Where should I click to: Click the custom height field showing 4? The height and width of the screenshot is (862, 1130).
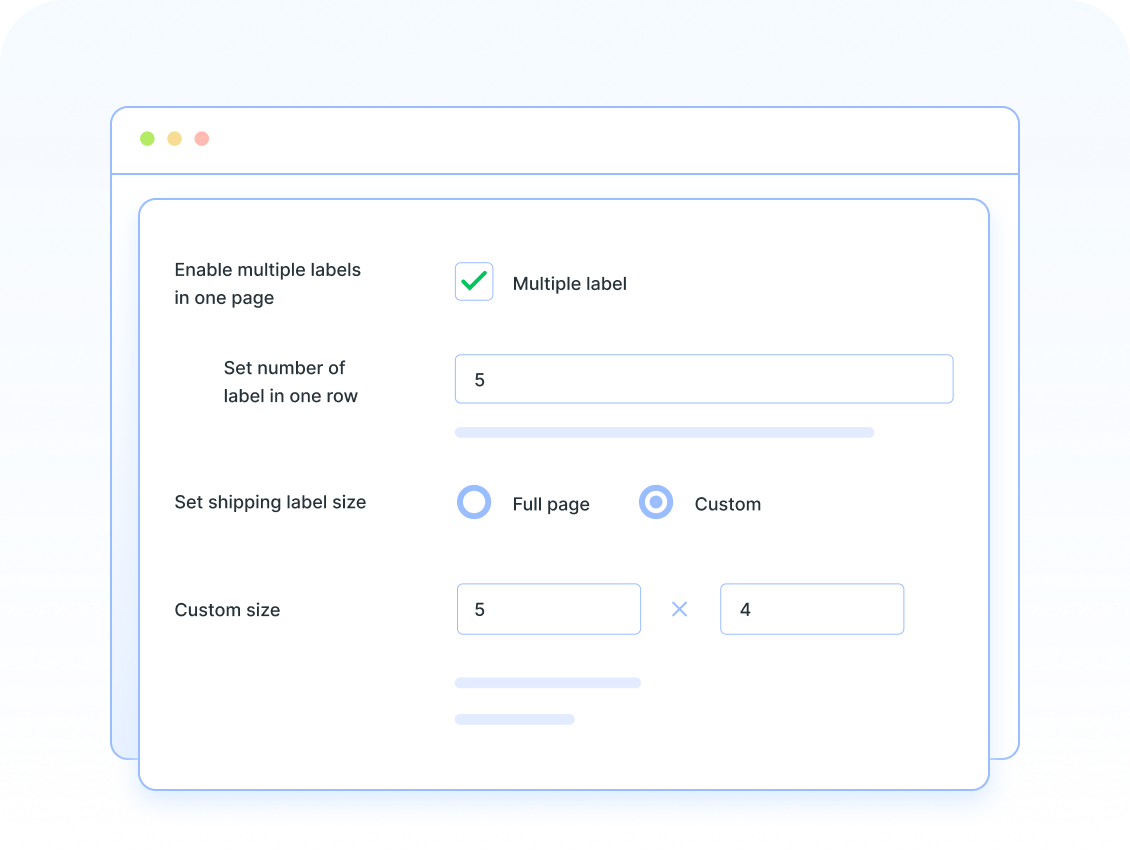812,609
